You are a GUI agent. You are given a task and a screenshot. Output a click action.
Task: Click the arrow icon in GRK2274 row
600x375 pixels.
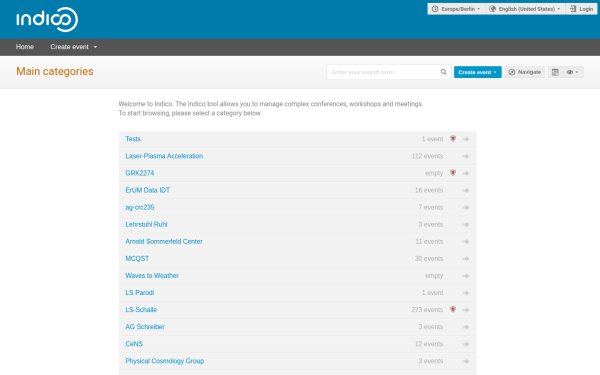(466, 173)
